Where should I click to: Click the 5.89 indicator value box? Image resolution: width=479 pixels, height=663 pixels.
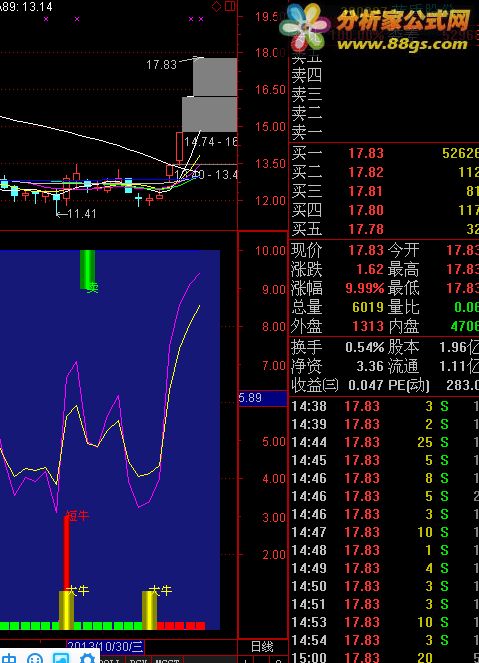coord(263,398)
